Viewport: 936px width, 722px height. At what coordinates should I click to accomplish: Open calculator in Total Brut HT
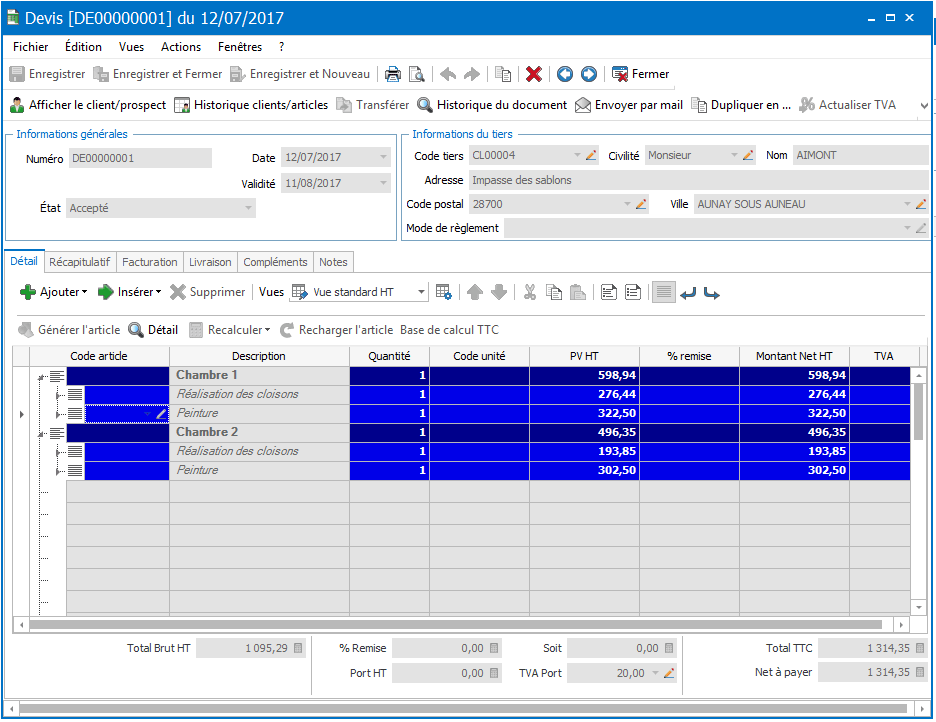[298, 648]
